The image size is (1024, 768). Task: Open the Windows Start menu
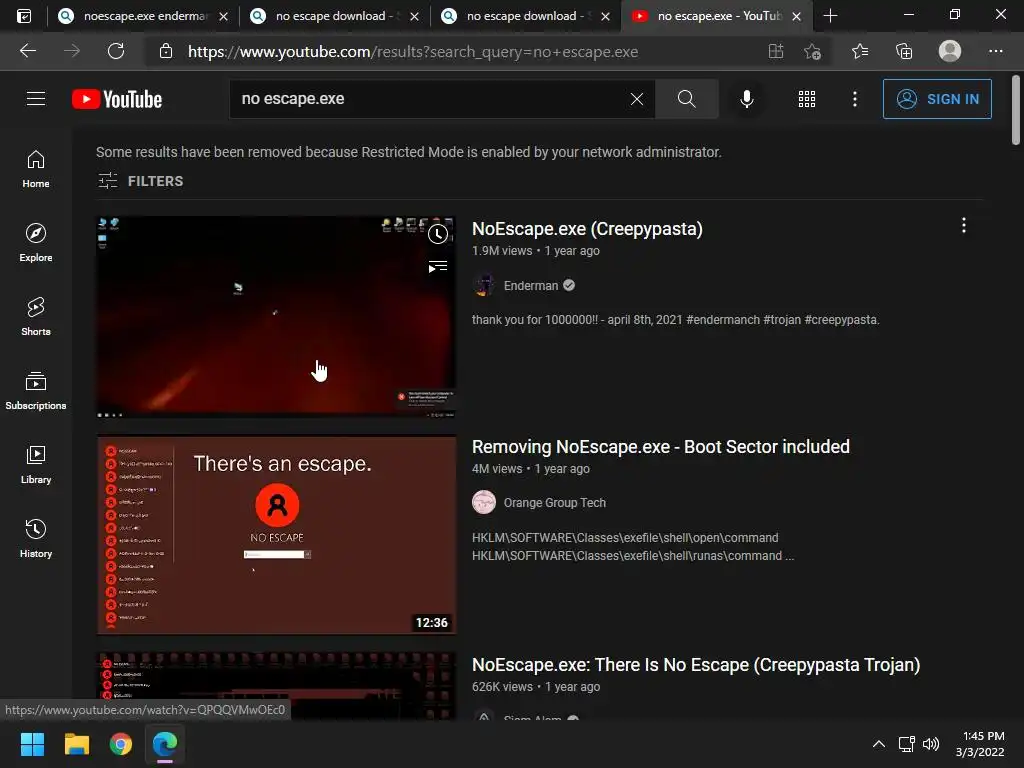click(x=32, y=744)
